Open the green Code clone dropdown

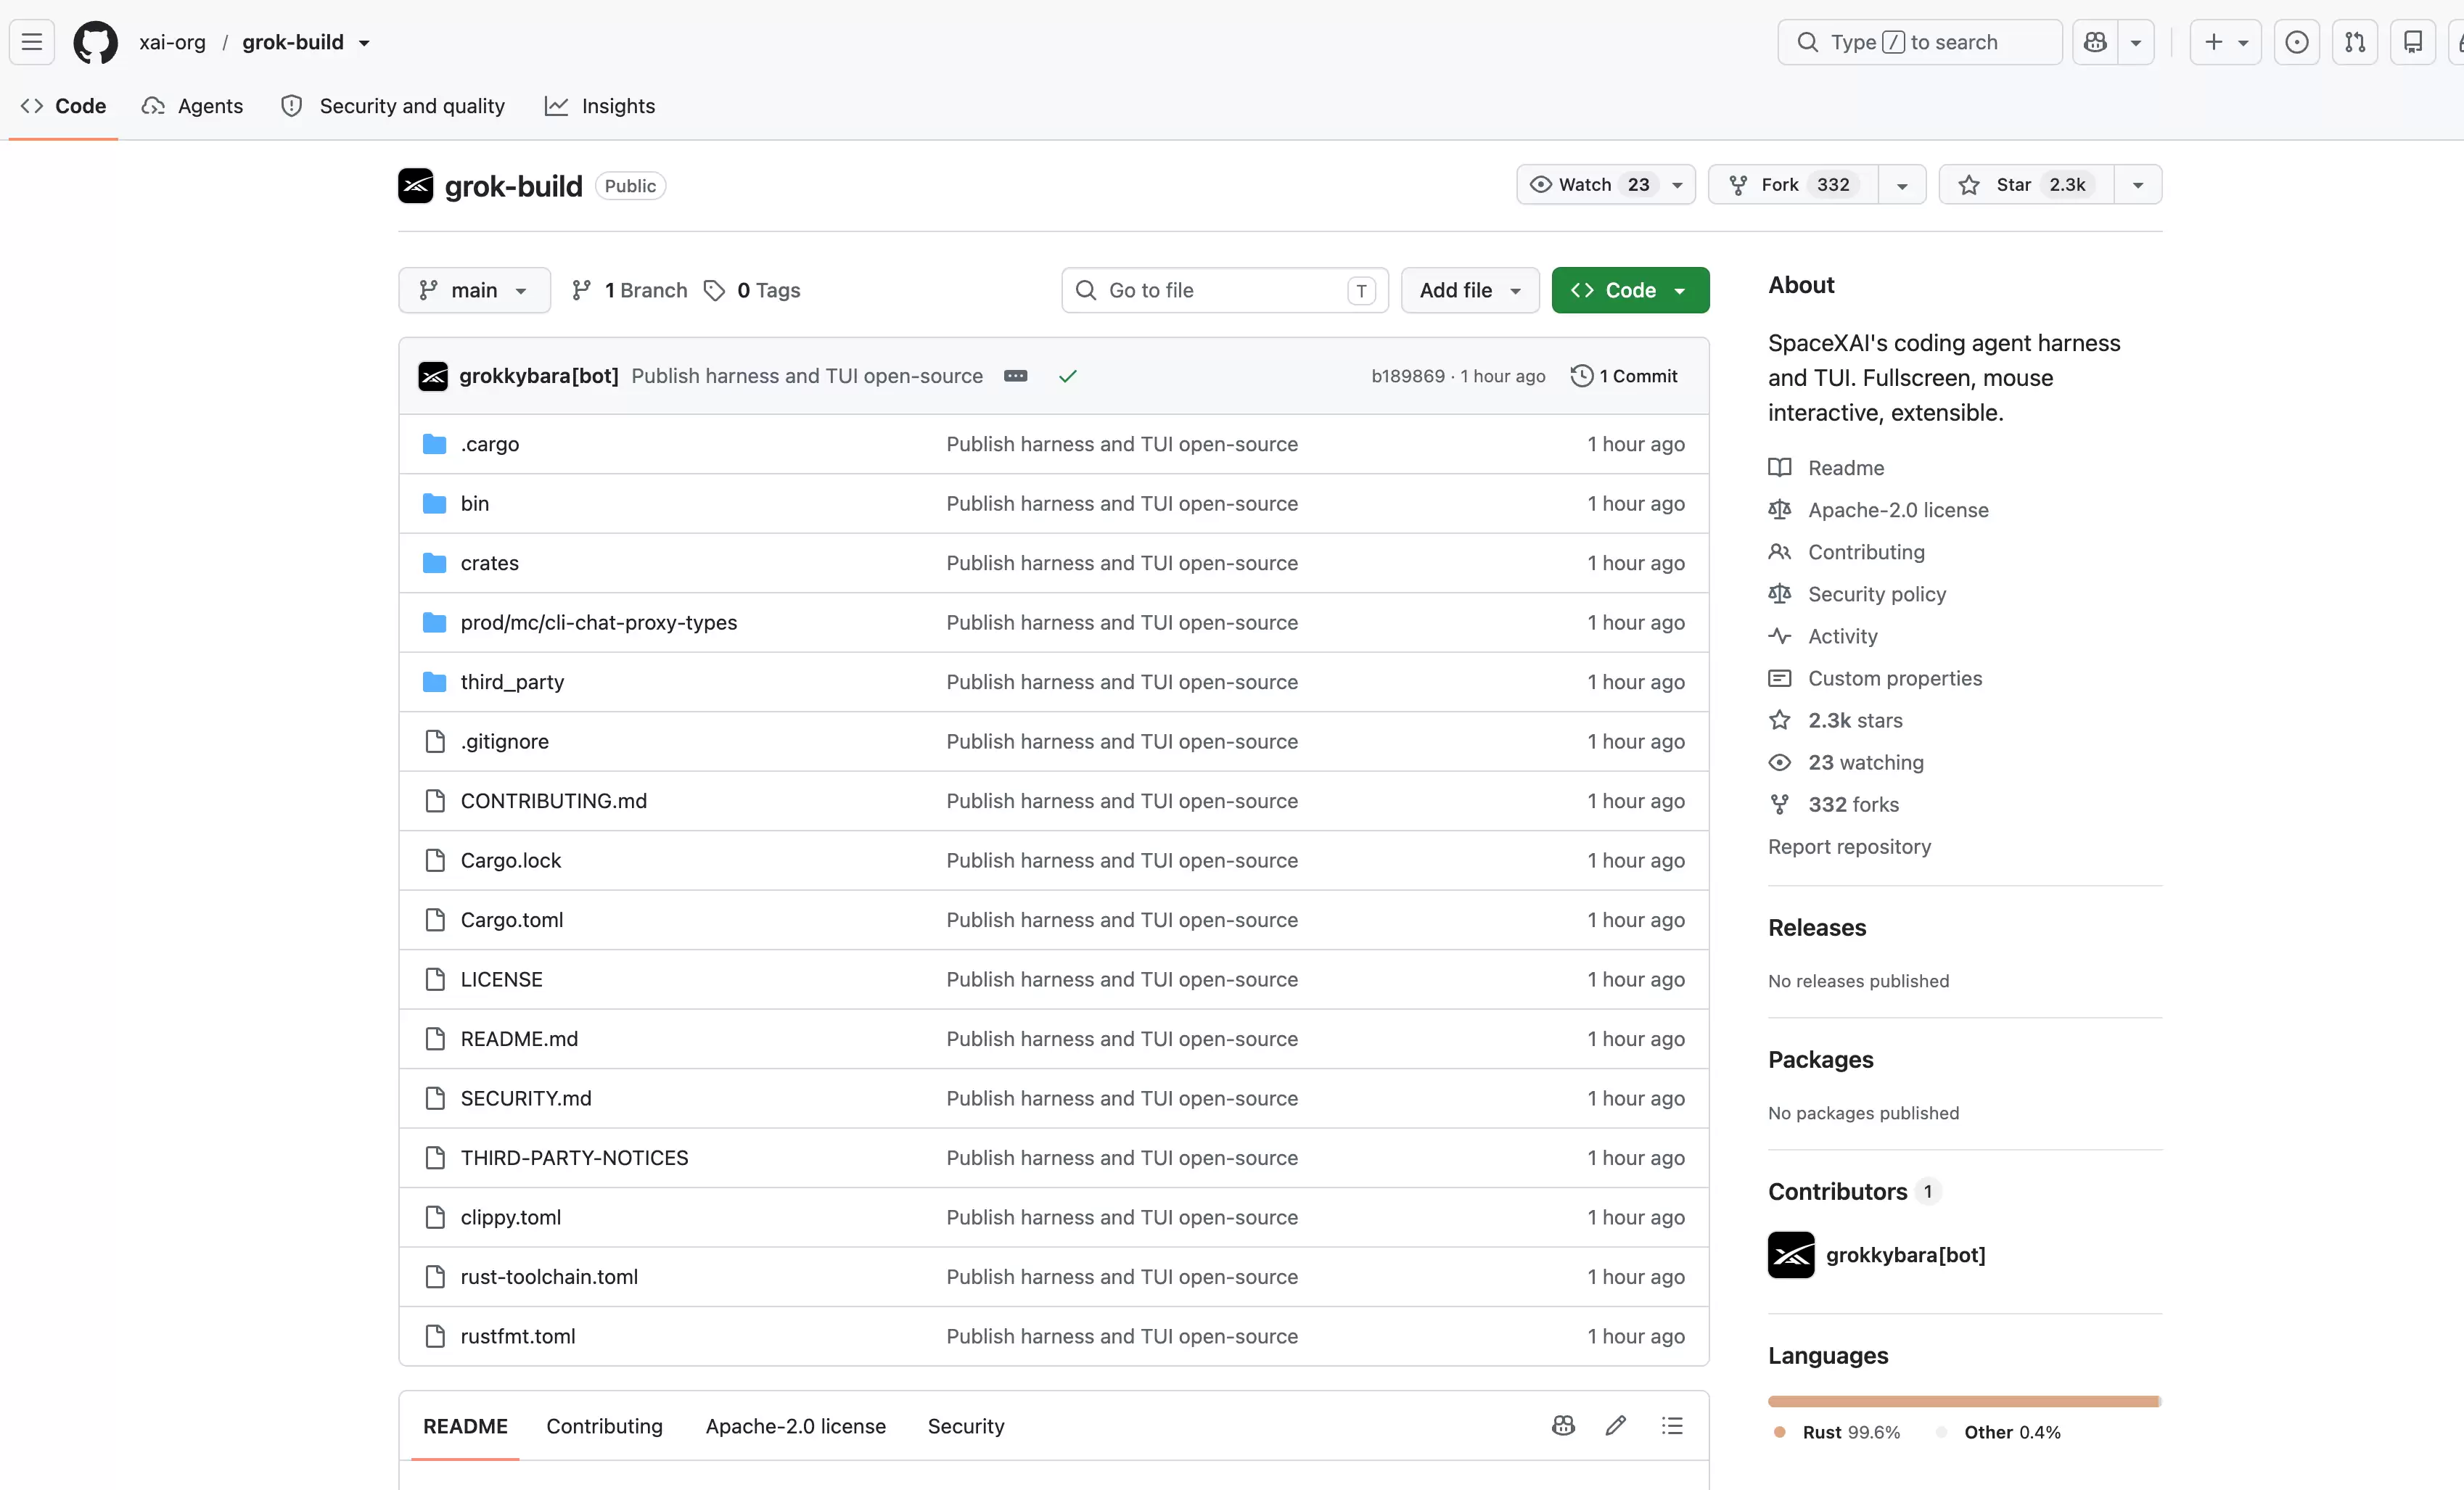tap(1630, 290)
